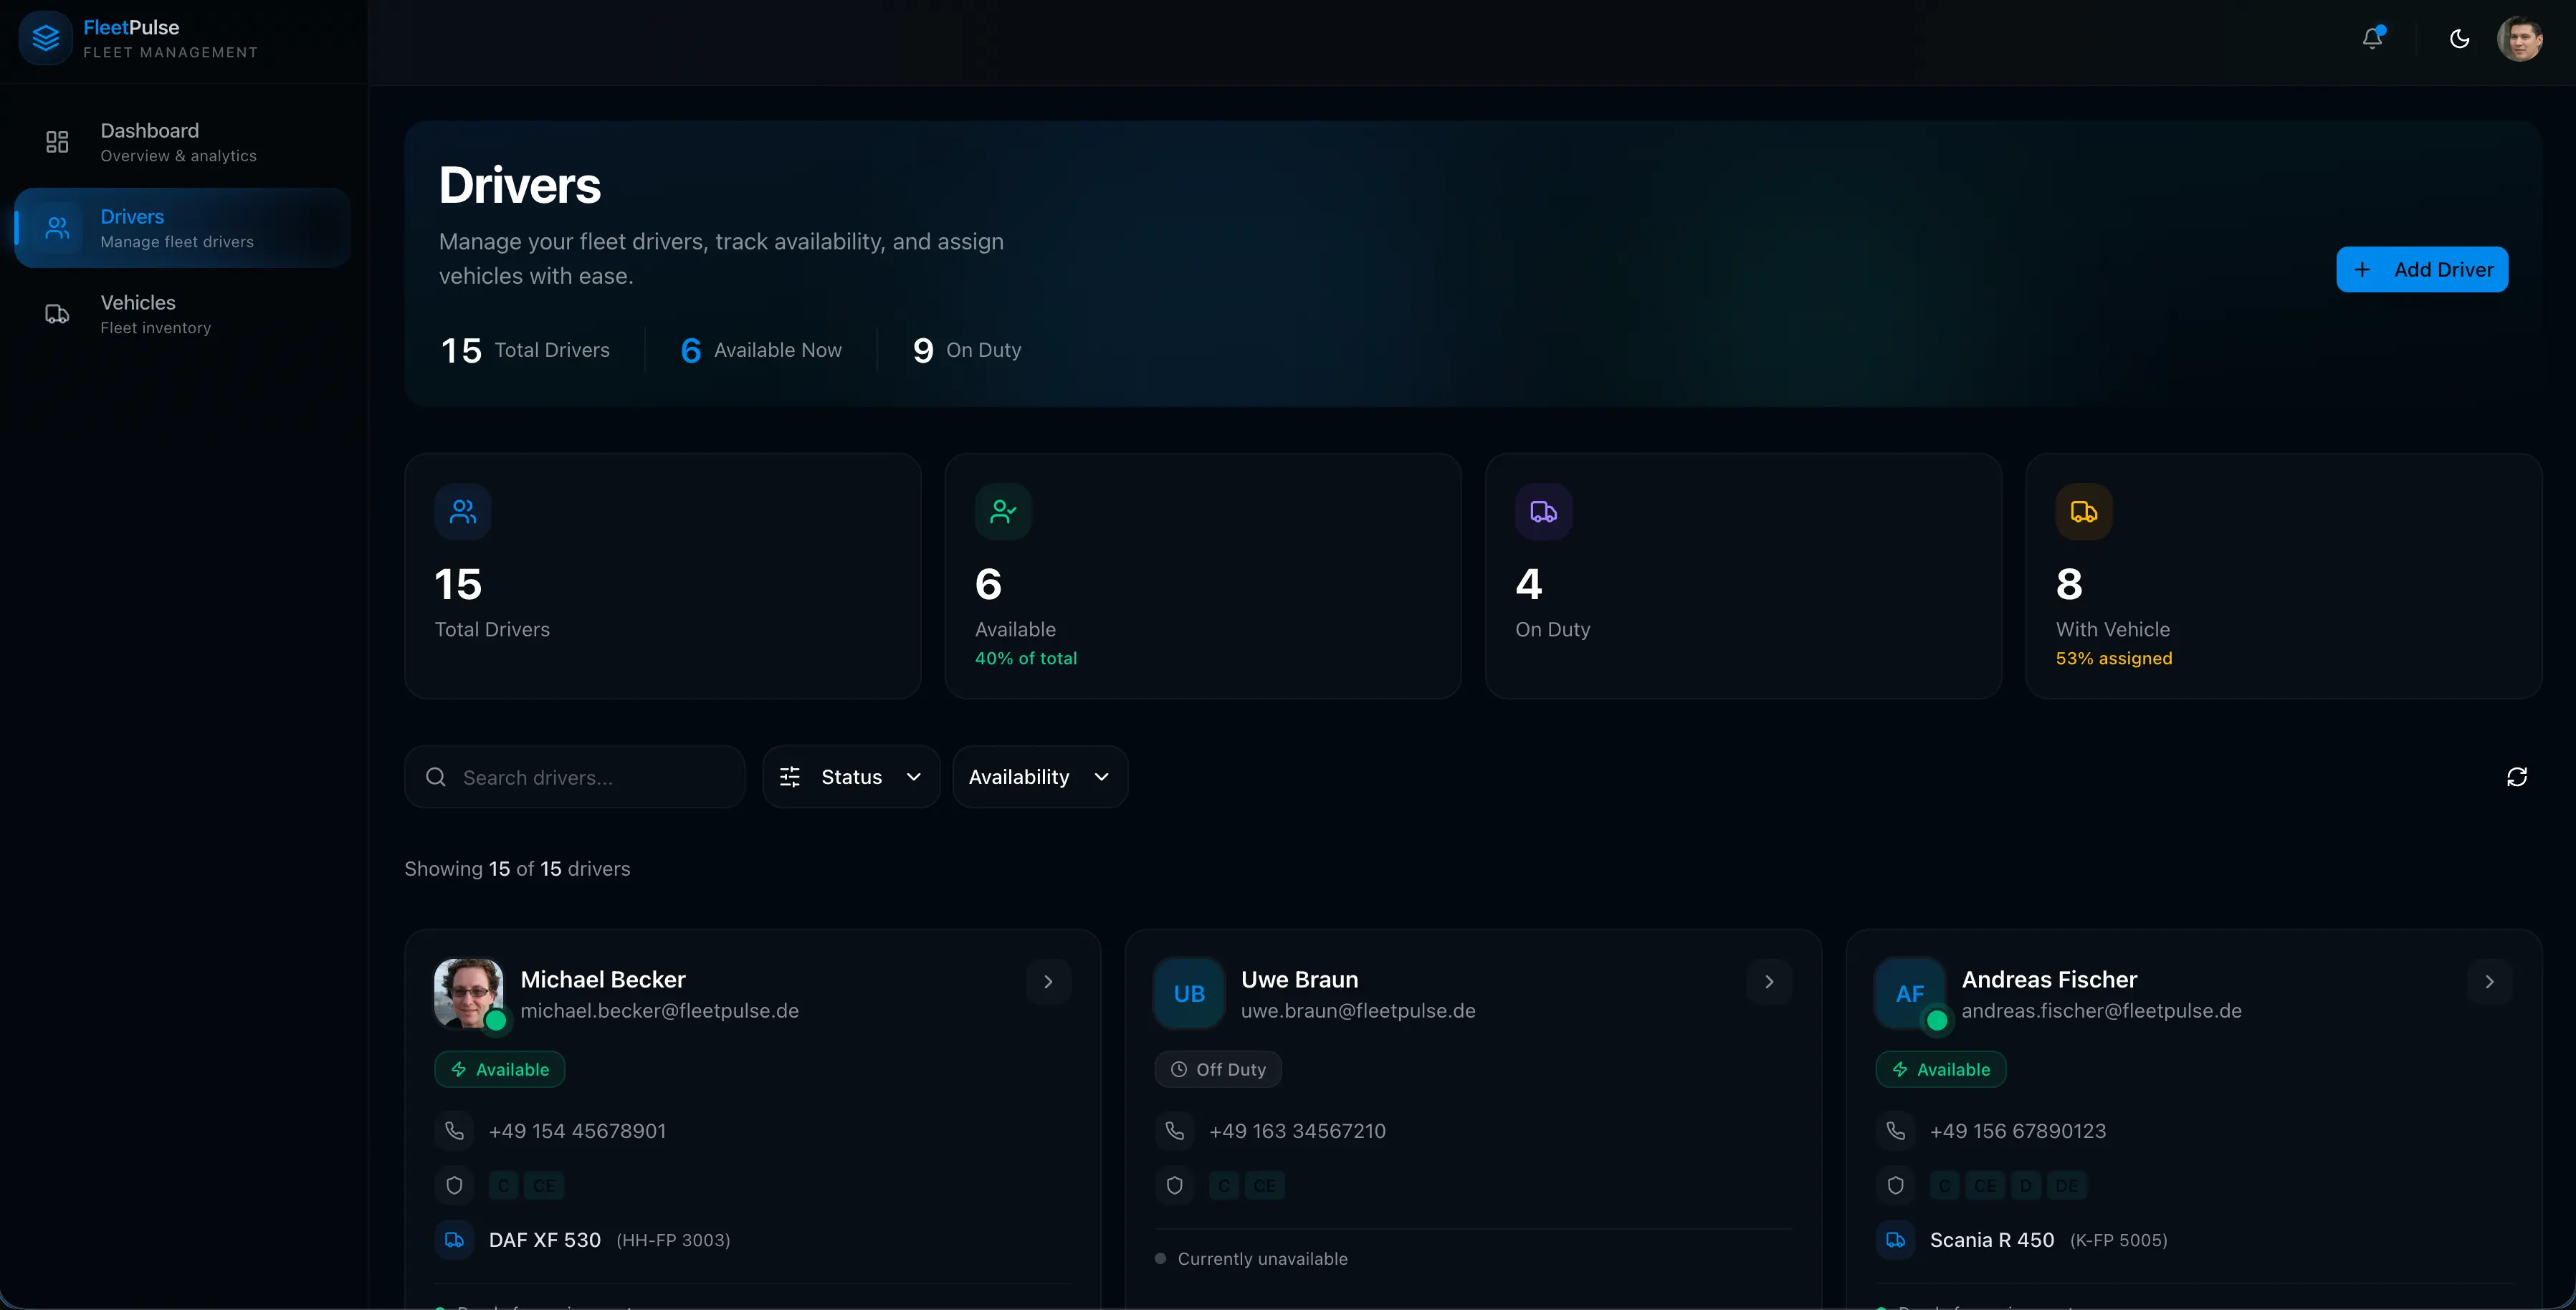Screen dimensions: 2576x1310
Task: Toggle dark mode moon icon
Action: (x=2459, y=39)
